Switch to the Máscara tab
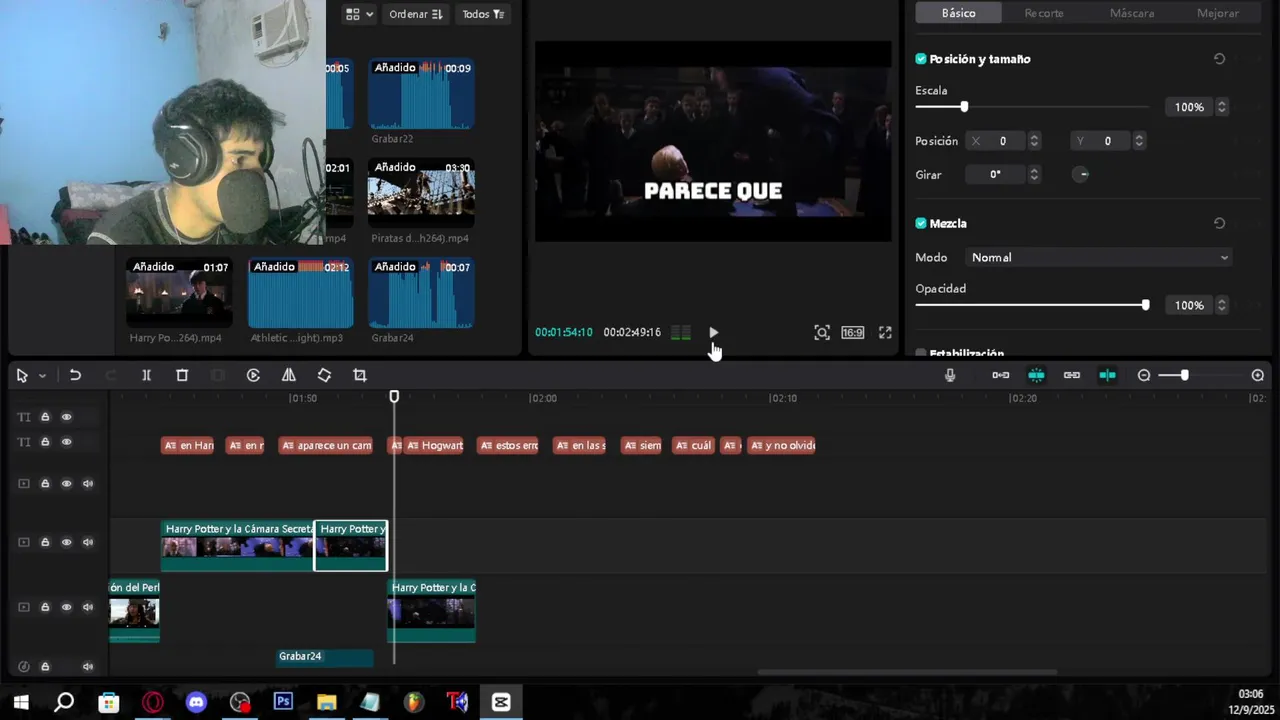This screenshot has height=720, width=1280. [1132, 13]
